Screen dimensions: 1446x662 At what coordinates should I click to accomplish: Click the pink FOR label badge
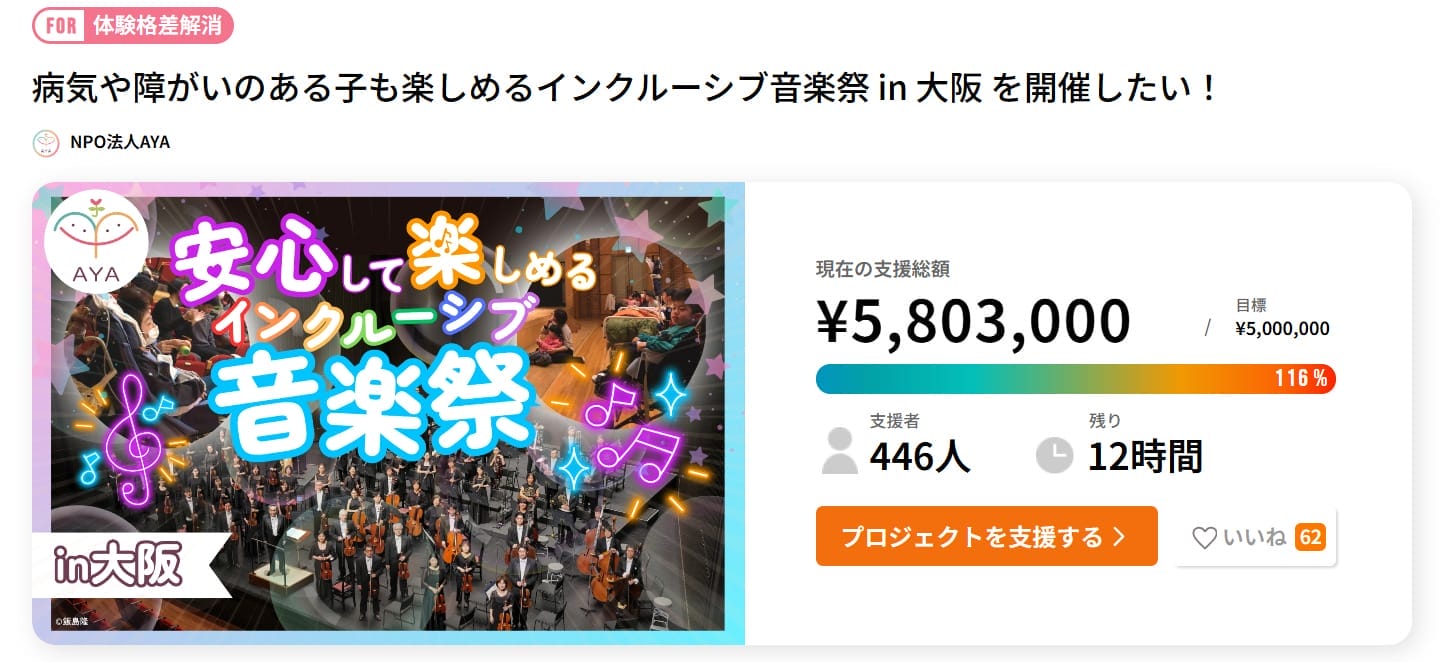pyautogui.click(x=61, y=26)
